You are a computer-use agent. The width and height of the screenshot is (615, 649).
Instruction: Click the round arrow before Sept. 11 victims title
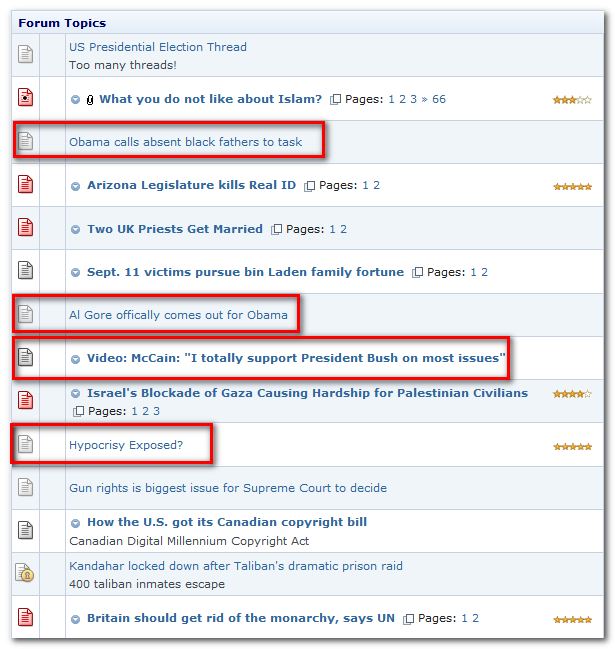75,272
